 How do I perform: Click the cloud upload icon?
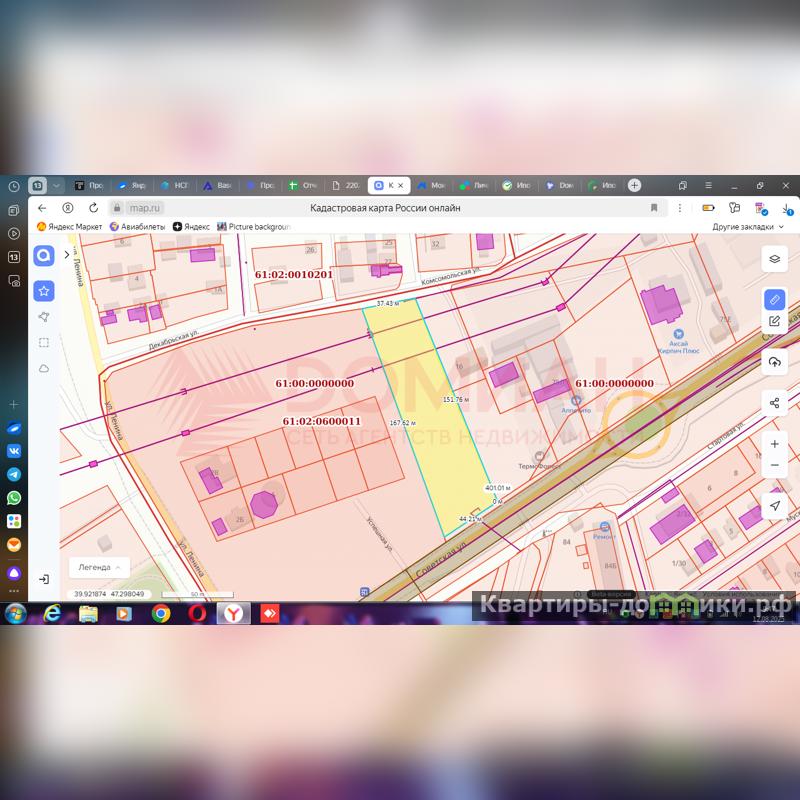coord(774,362)
